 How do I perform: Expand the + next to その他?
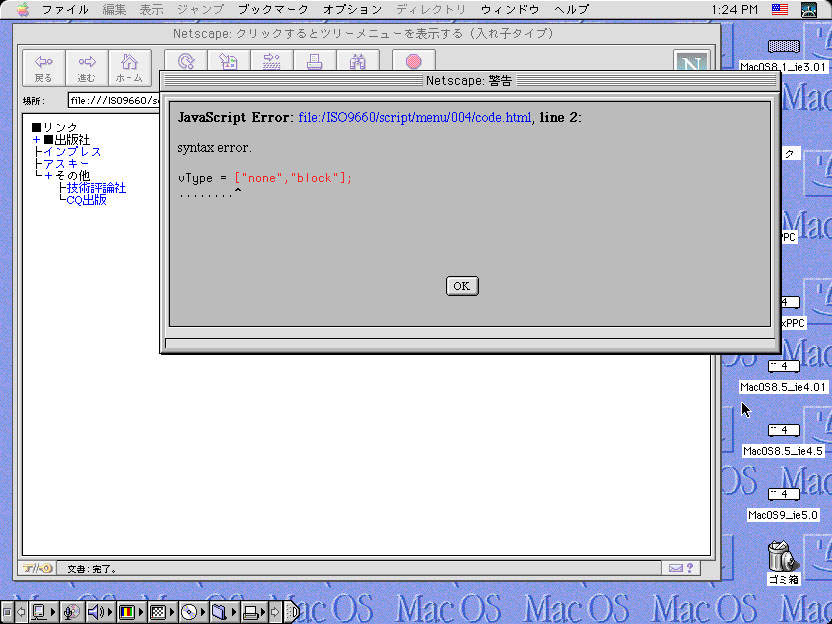click(x=48, y=176)
